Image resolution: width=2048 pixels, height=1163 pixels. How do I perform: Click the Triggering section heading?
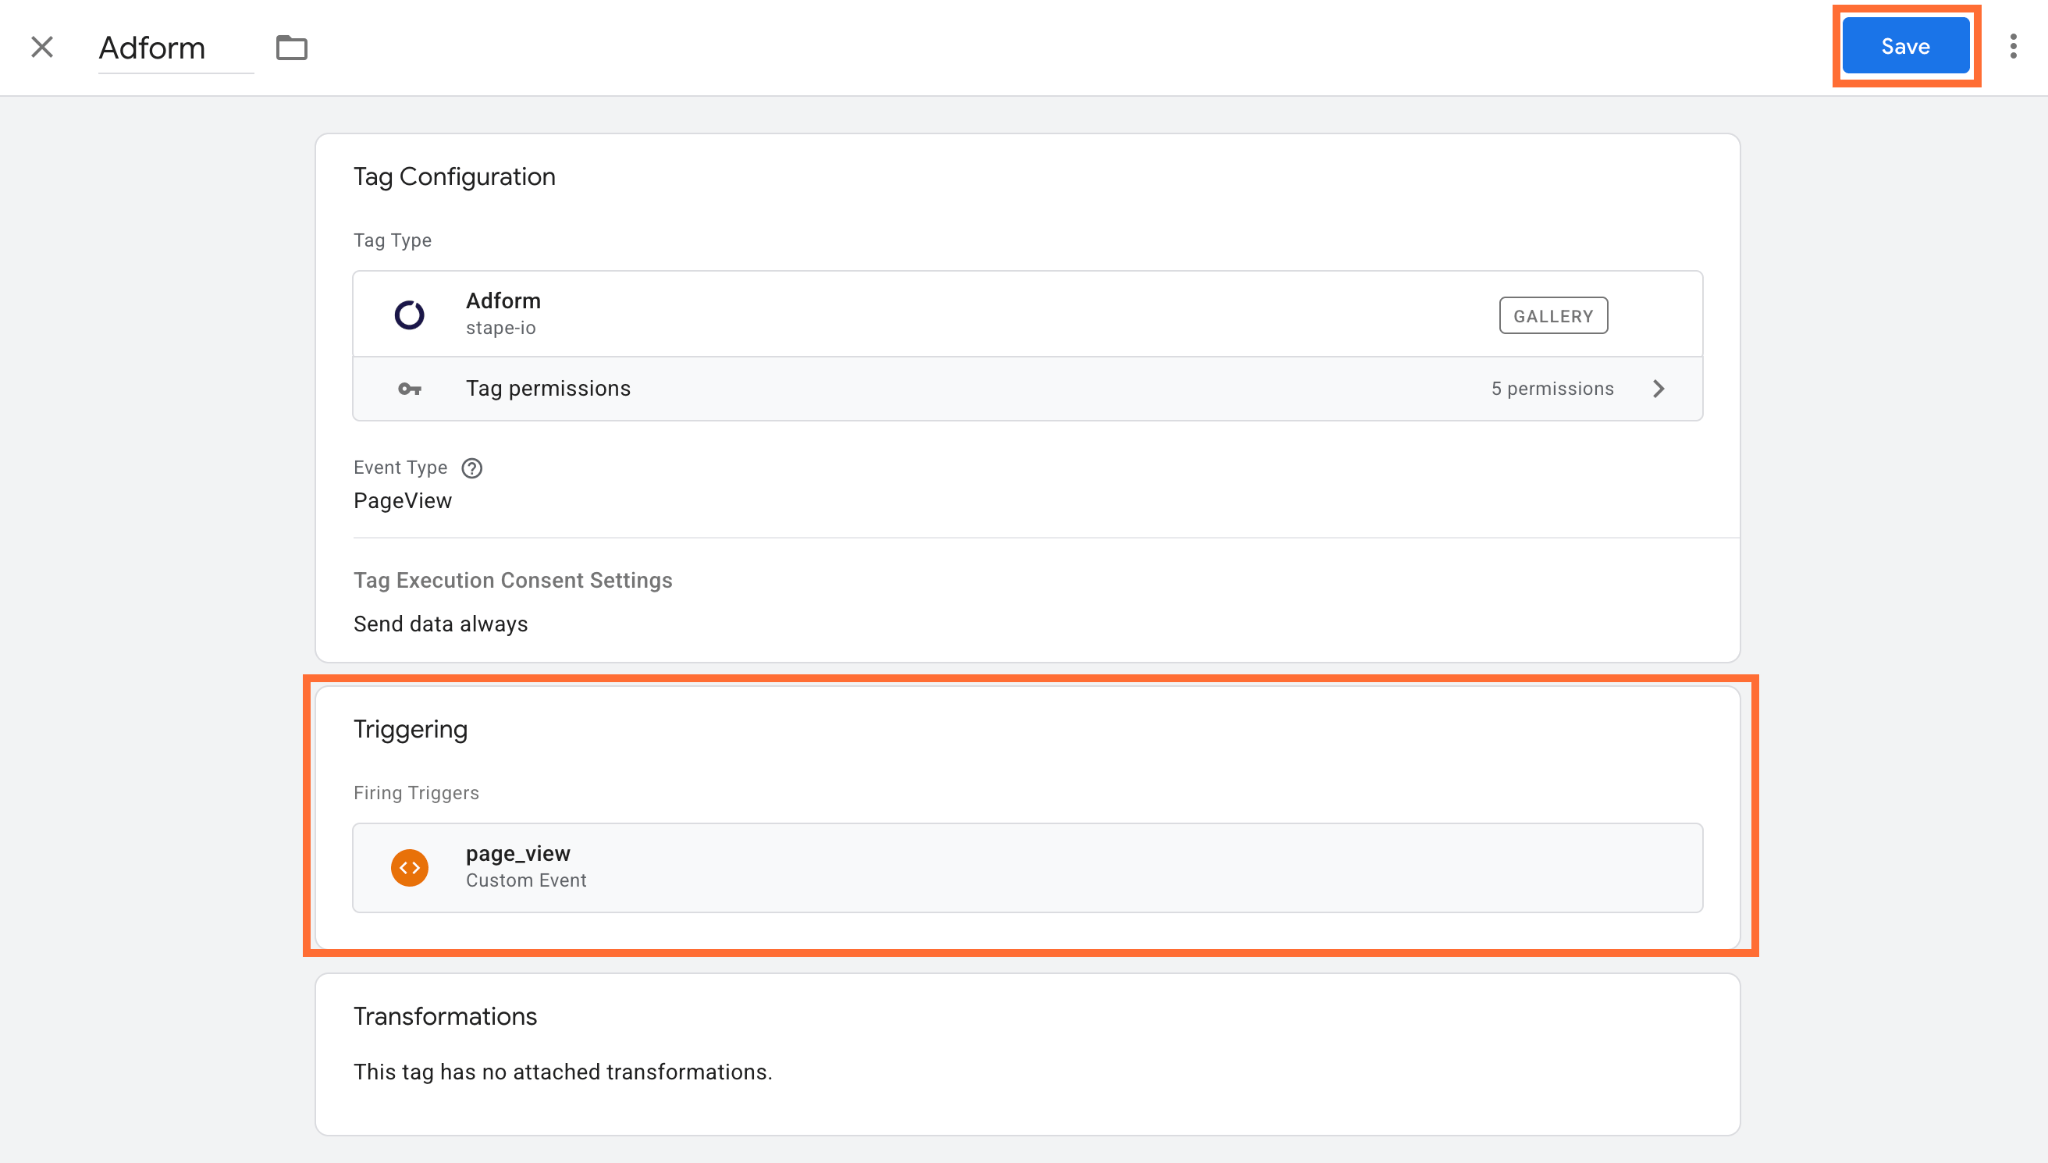coord(410,730)
